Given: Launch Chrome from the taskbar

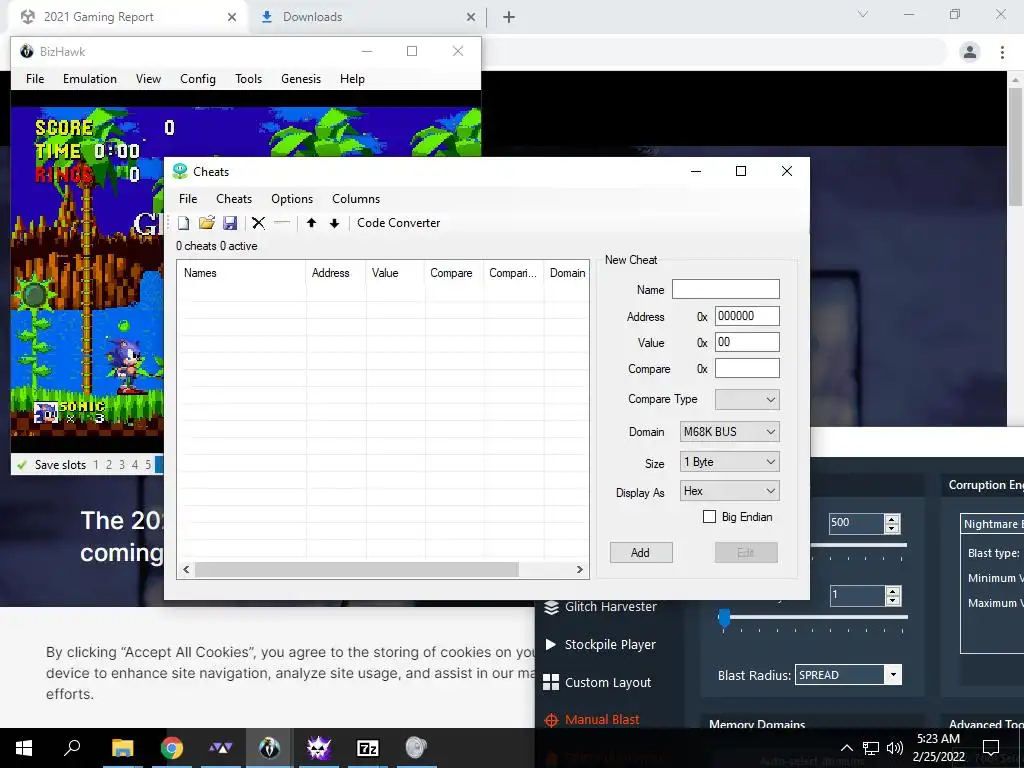Looking at the screenshot, I should (172, 748).
